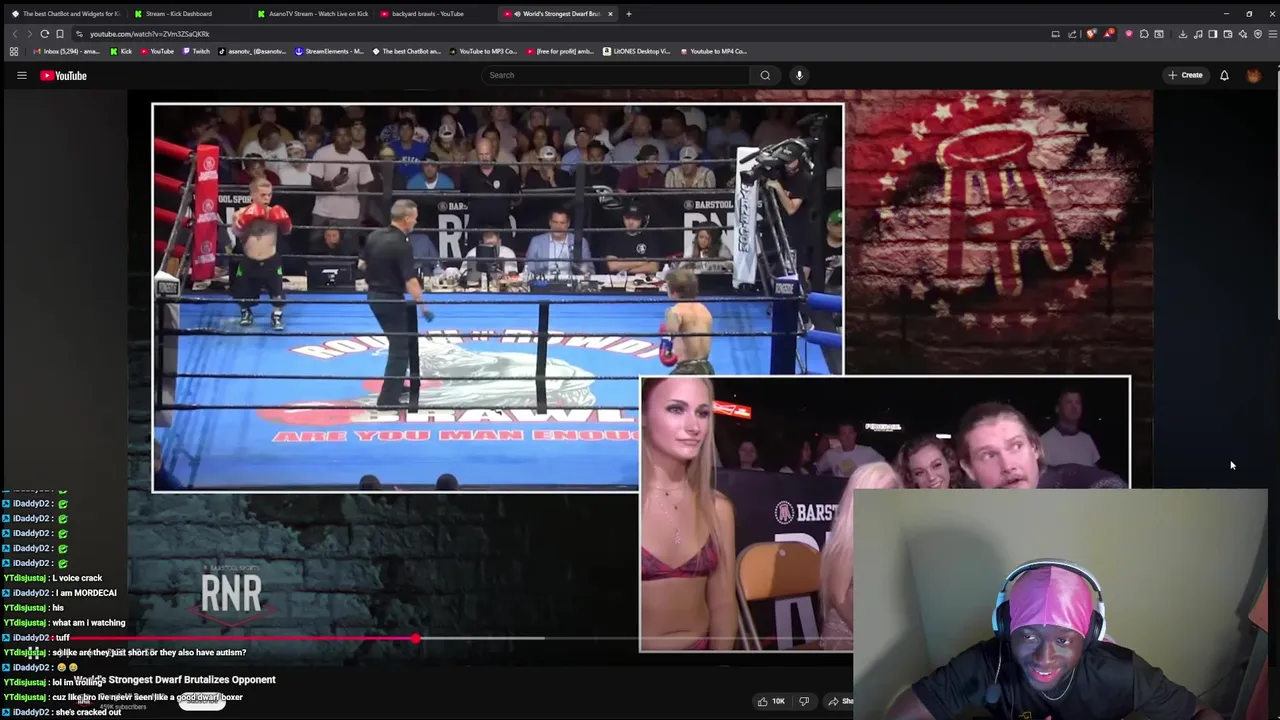Open the bookmarks apps grid icon
Screen dimensions: 1280x720
(14, 51)
